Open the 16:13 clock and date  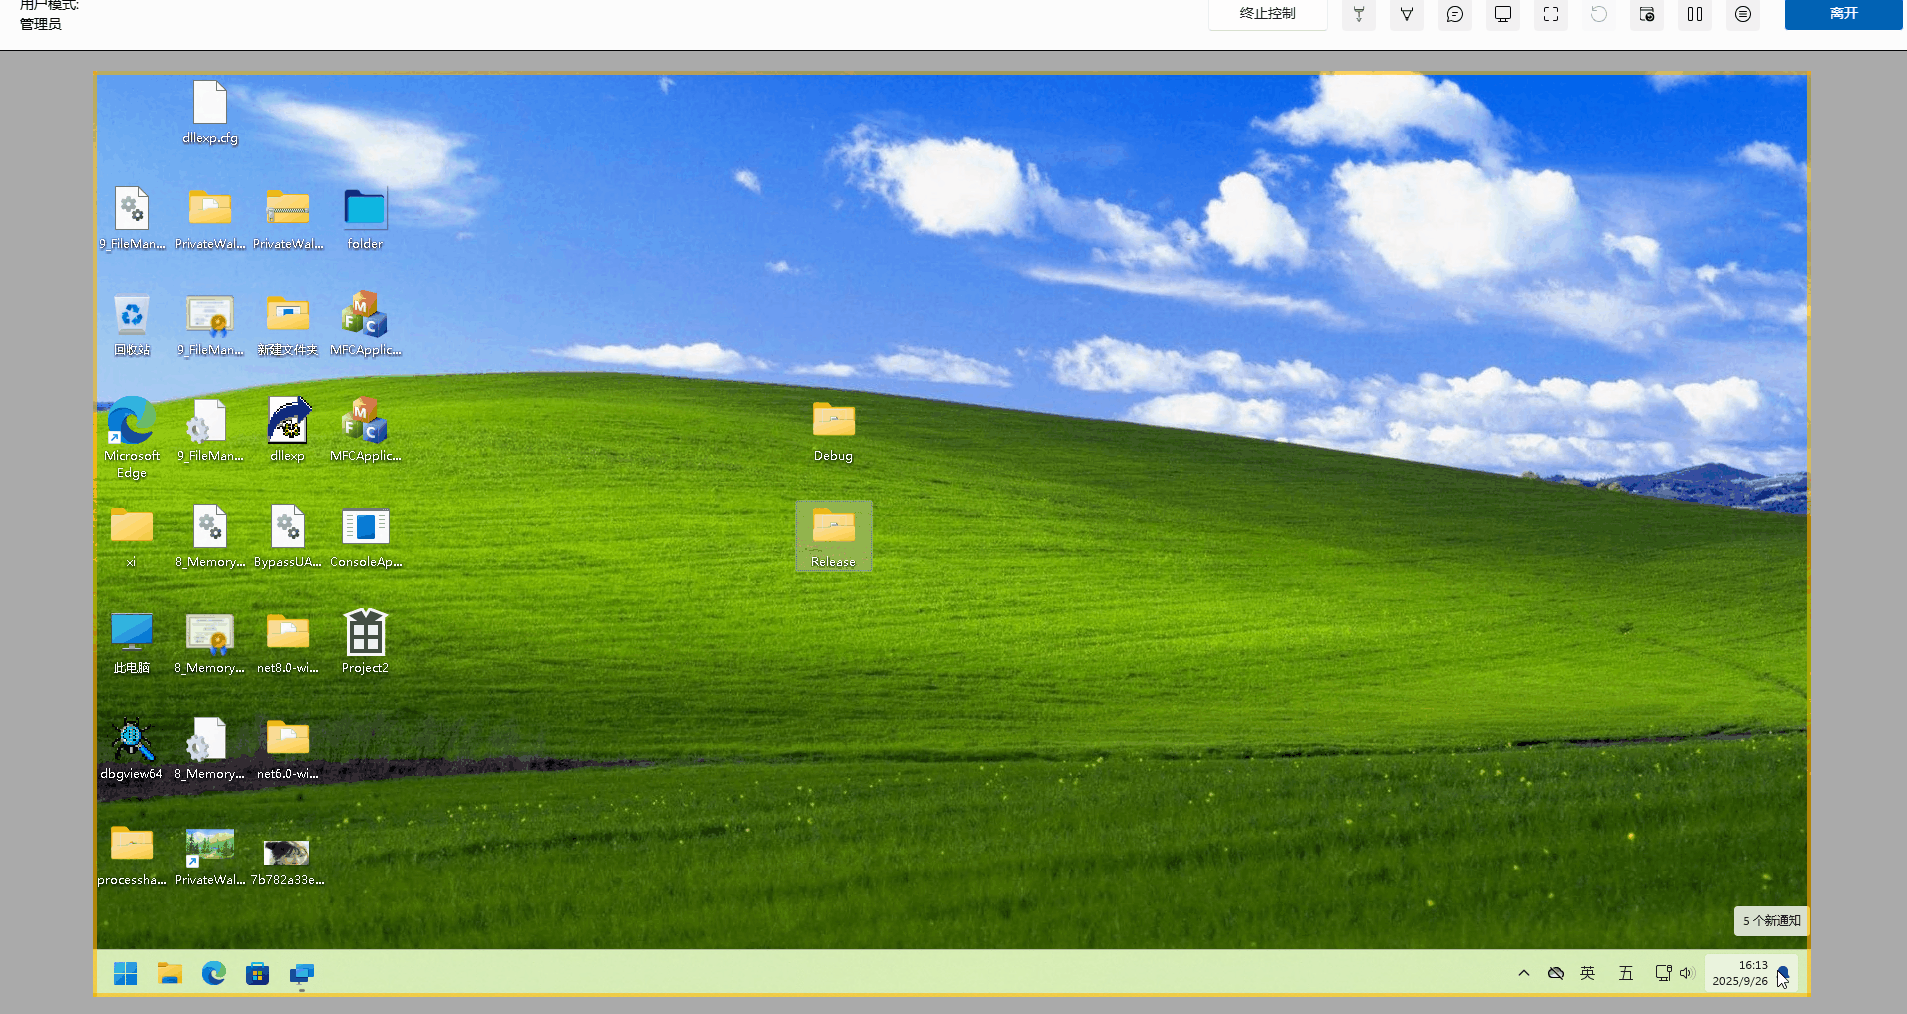click(x=1740, y=973)
